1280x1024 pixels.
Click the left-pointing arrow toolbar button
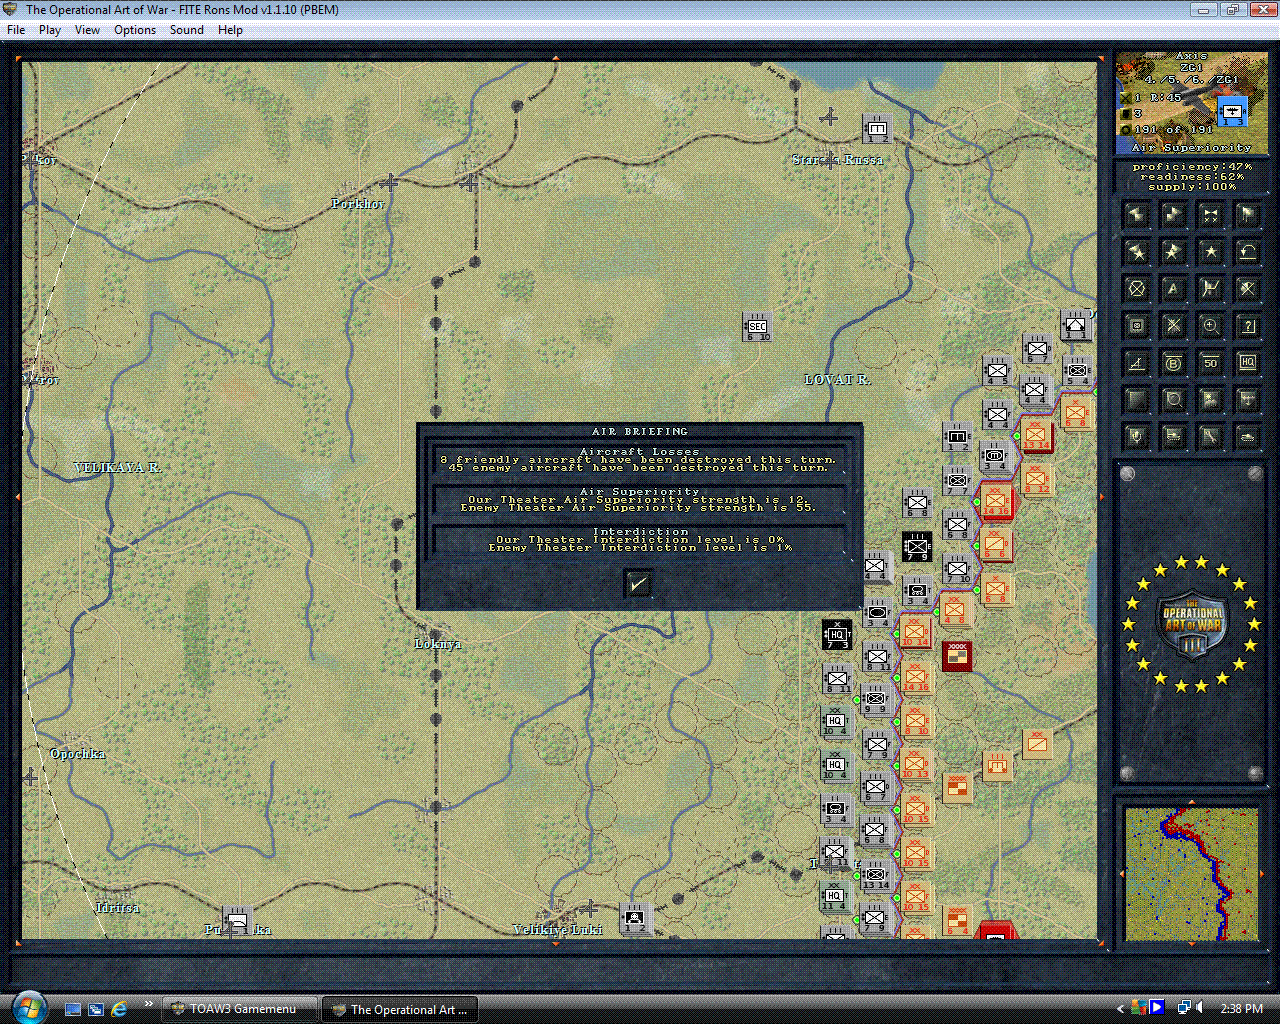pos(1136,215)
